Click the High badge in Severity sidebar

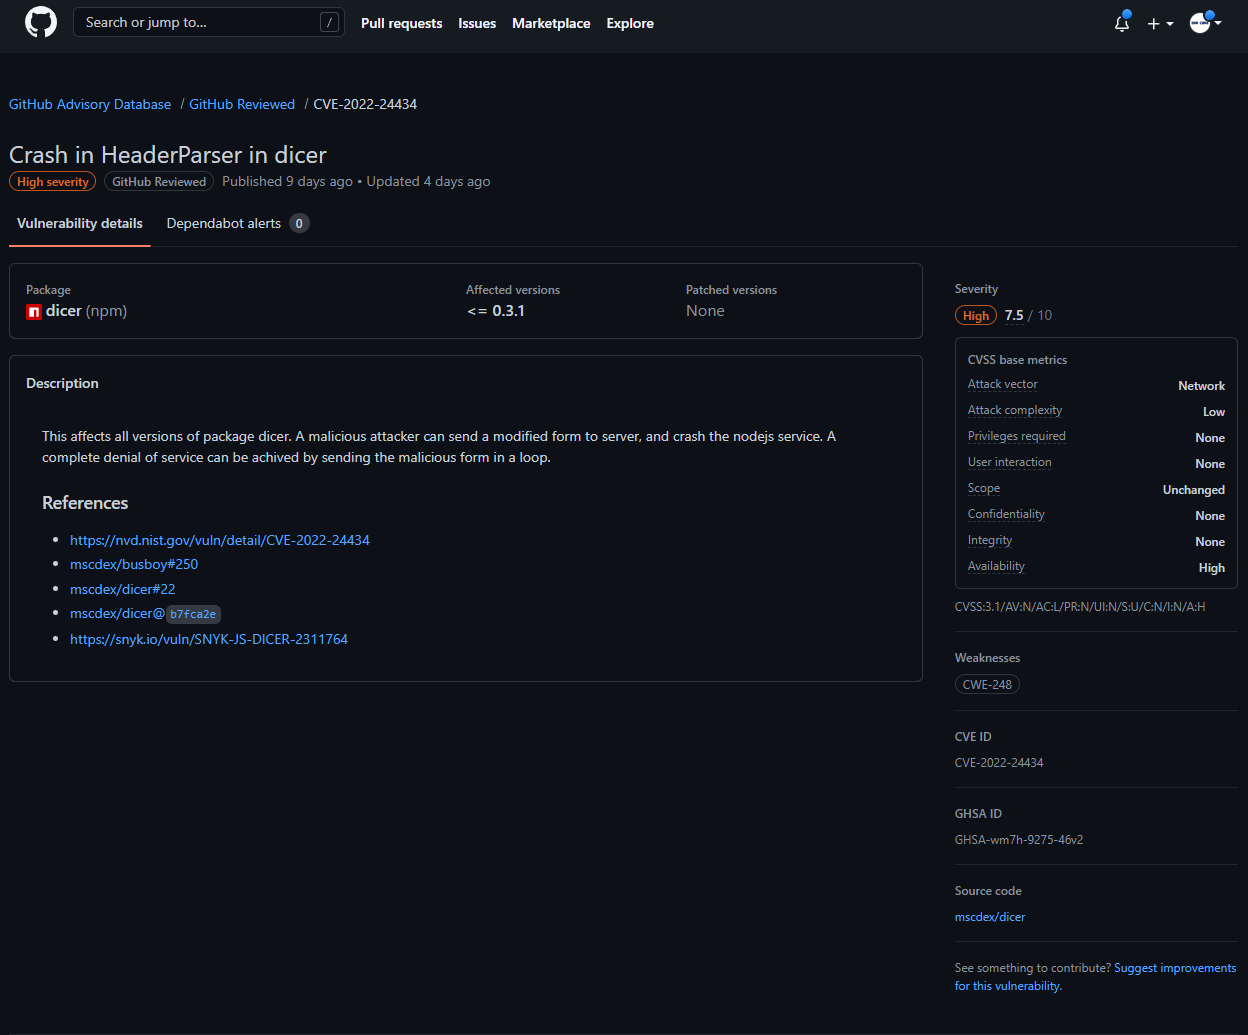point(976,315)
